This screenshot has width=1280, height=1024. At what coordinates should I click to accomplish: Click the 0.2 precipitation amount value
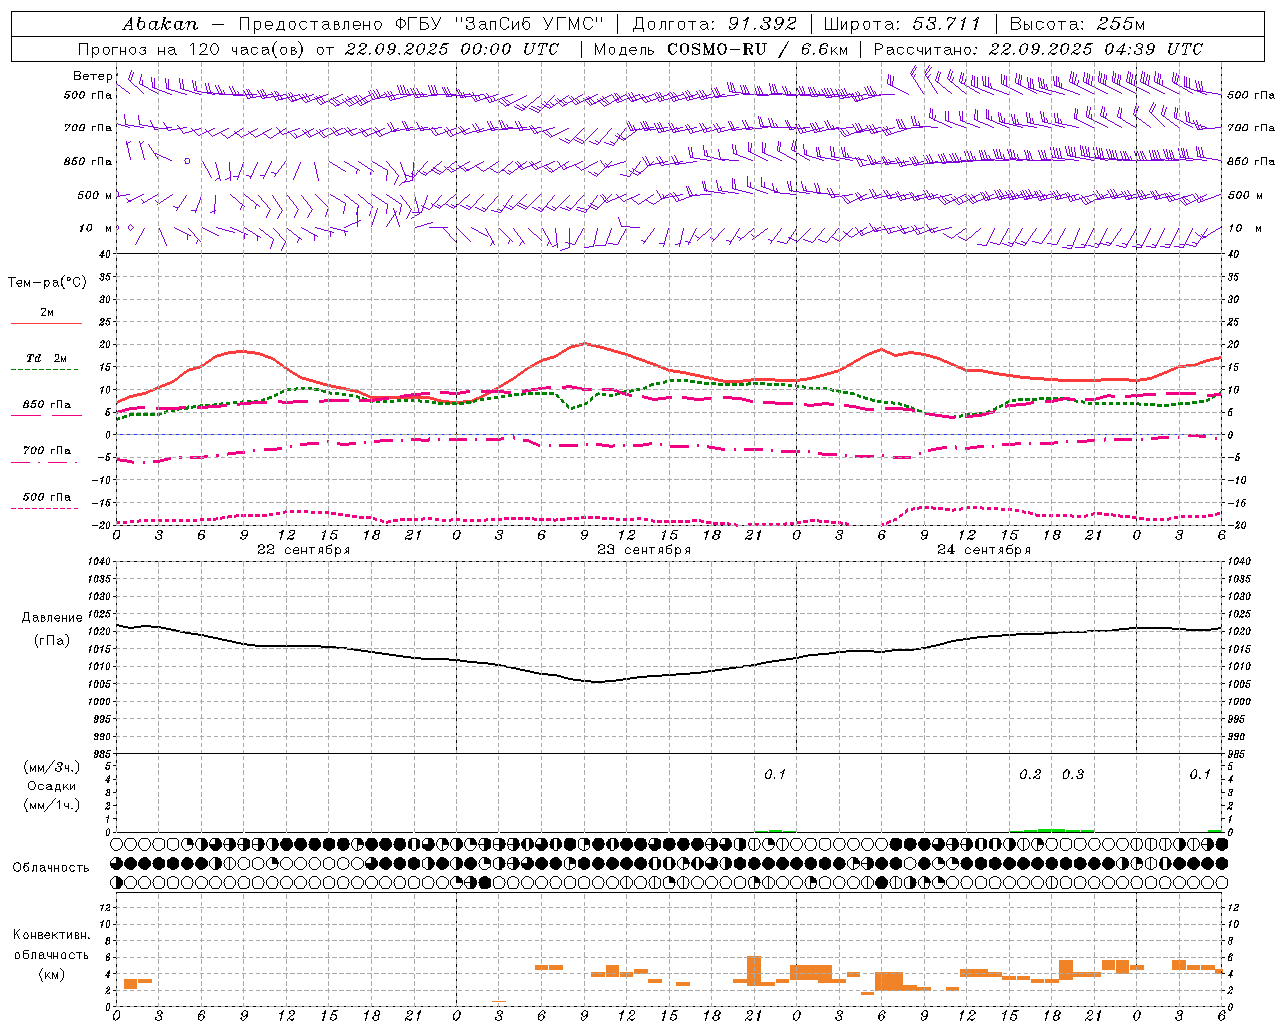[x=1030, y=775]
